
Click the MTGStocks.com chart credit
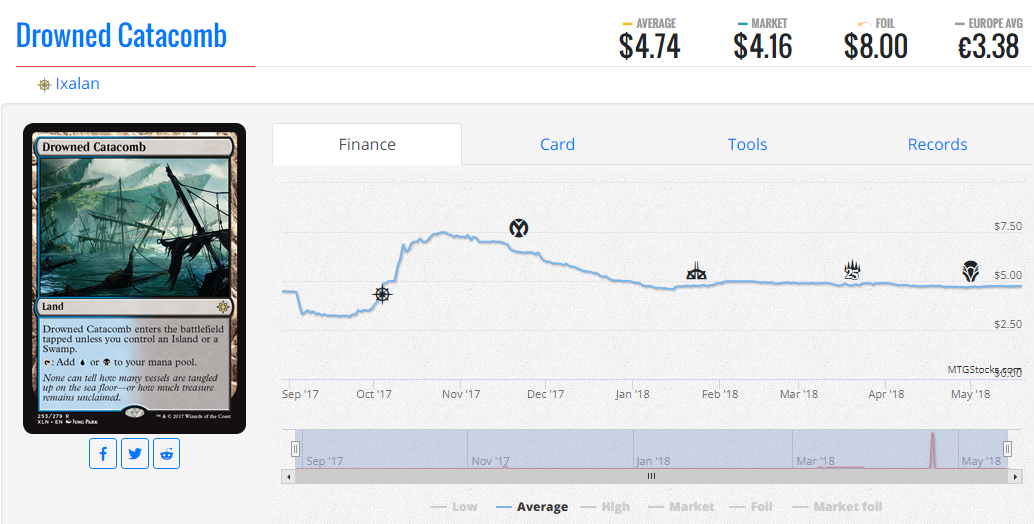click(x=985, y=369)
